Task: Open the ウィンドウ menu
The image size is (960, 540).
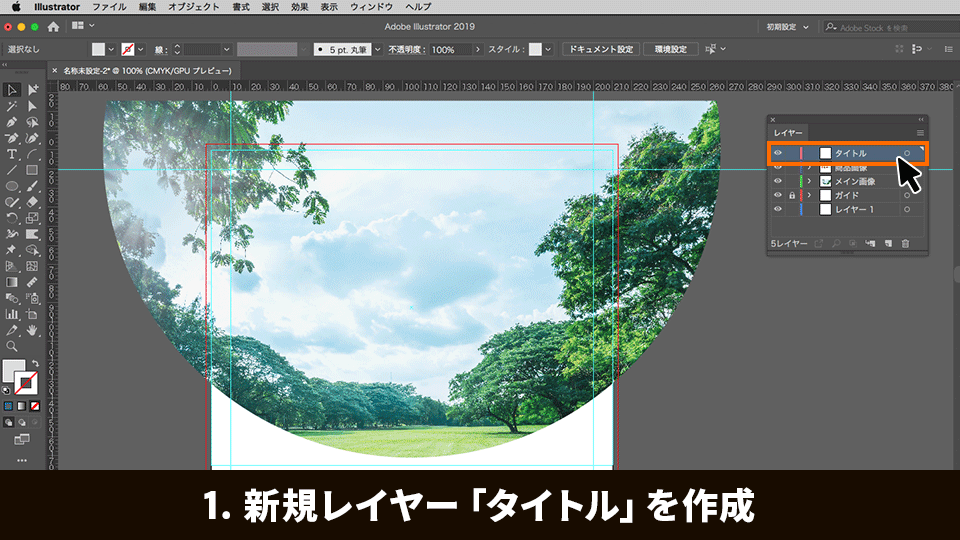Action: tap(372, 7)
